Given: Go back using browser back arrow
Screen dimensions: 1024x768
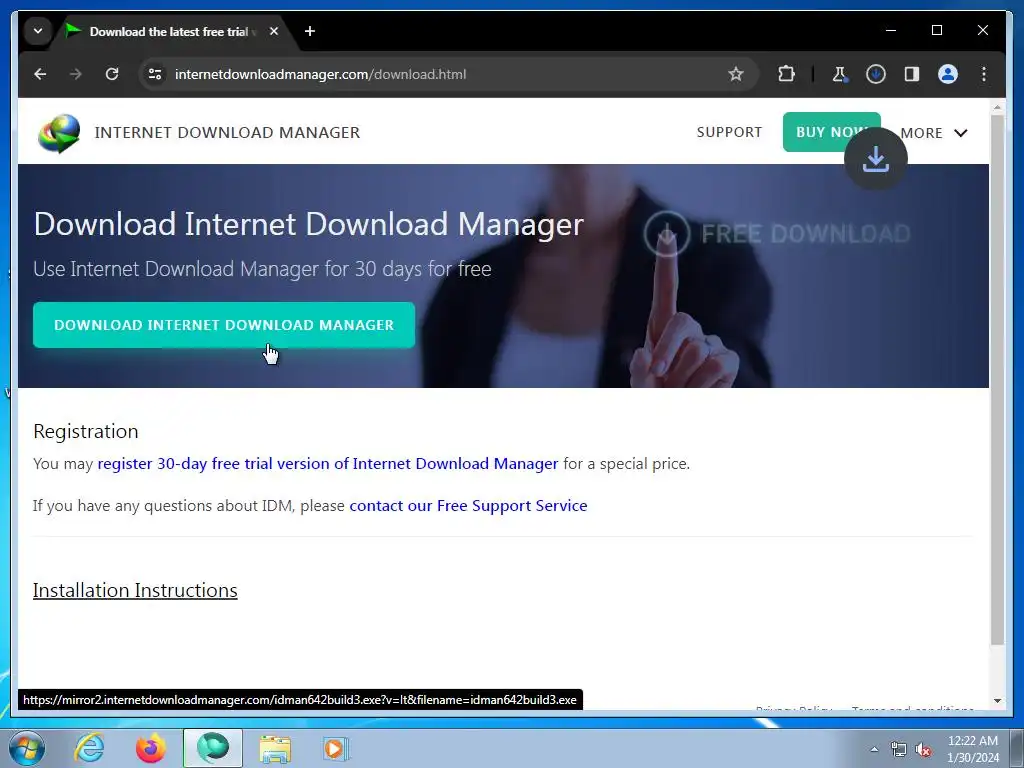Looking at the screenshot, I should pyautogui.click(x=40, y=74).
